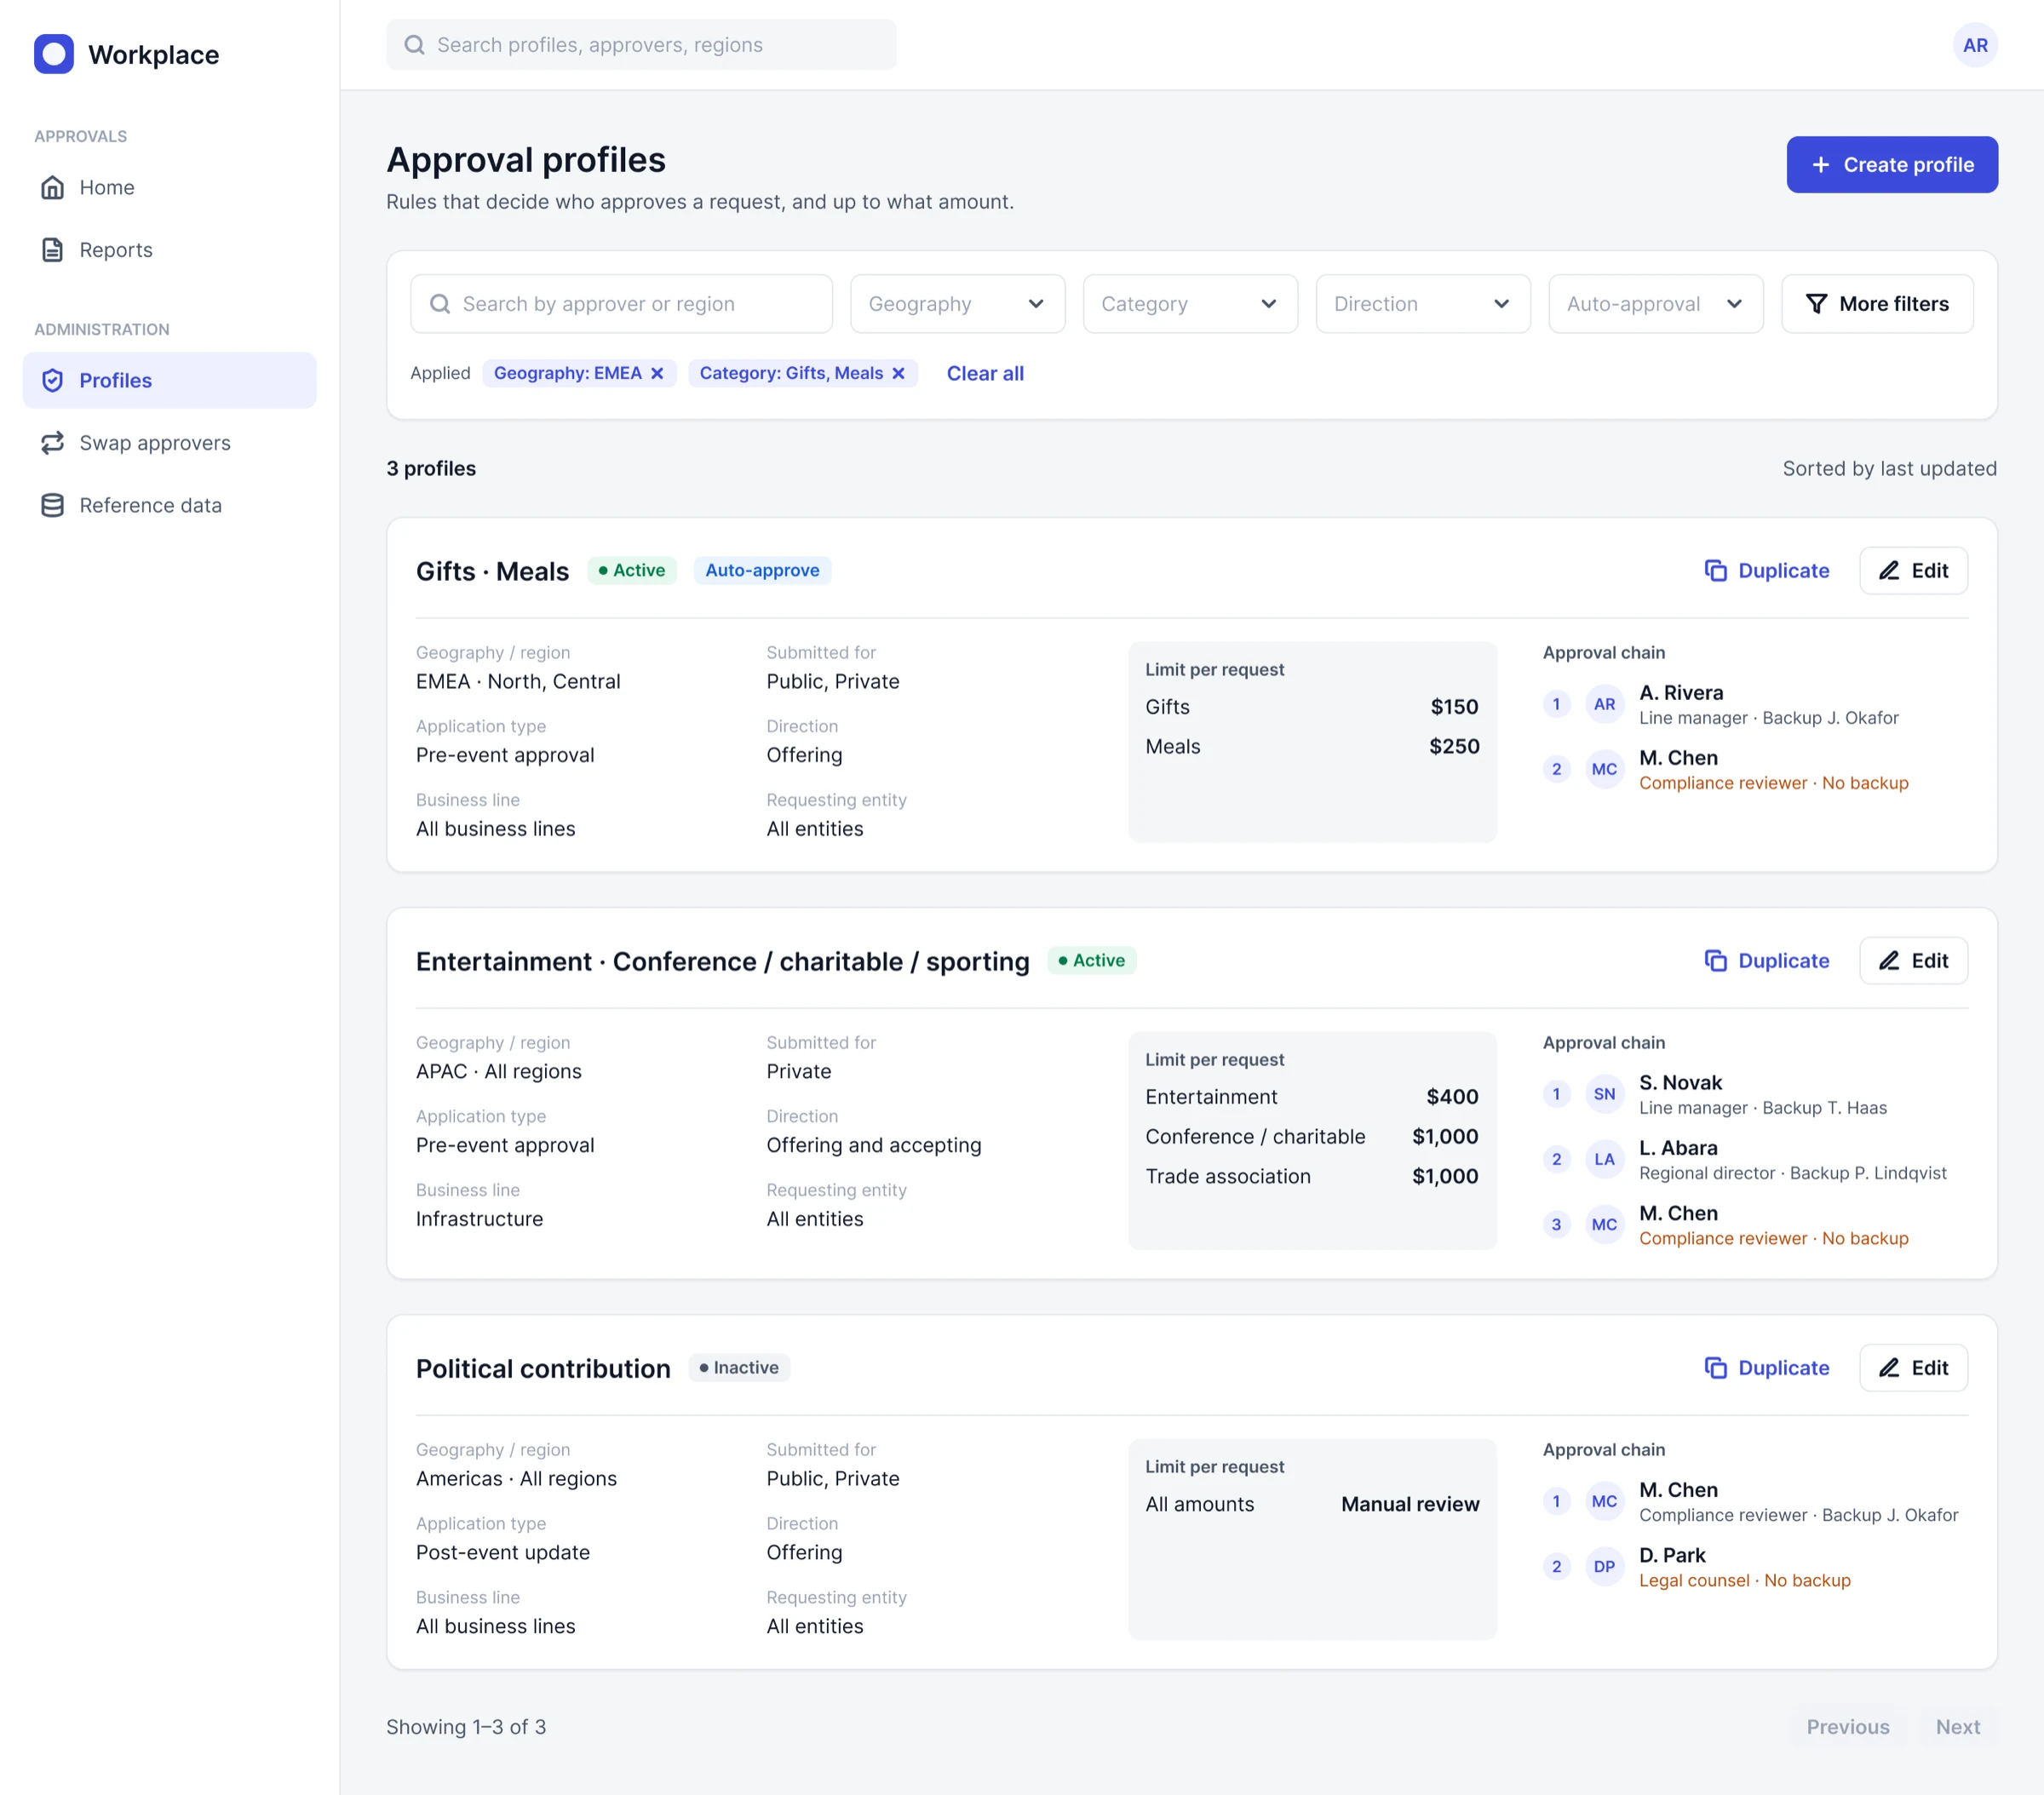
Task: Focus the top profiles, approvers, regions search box
Action: pos(641,45)
